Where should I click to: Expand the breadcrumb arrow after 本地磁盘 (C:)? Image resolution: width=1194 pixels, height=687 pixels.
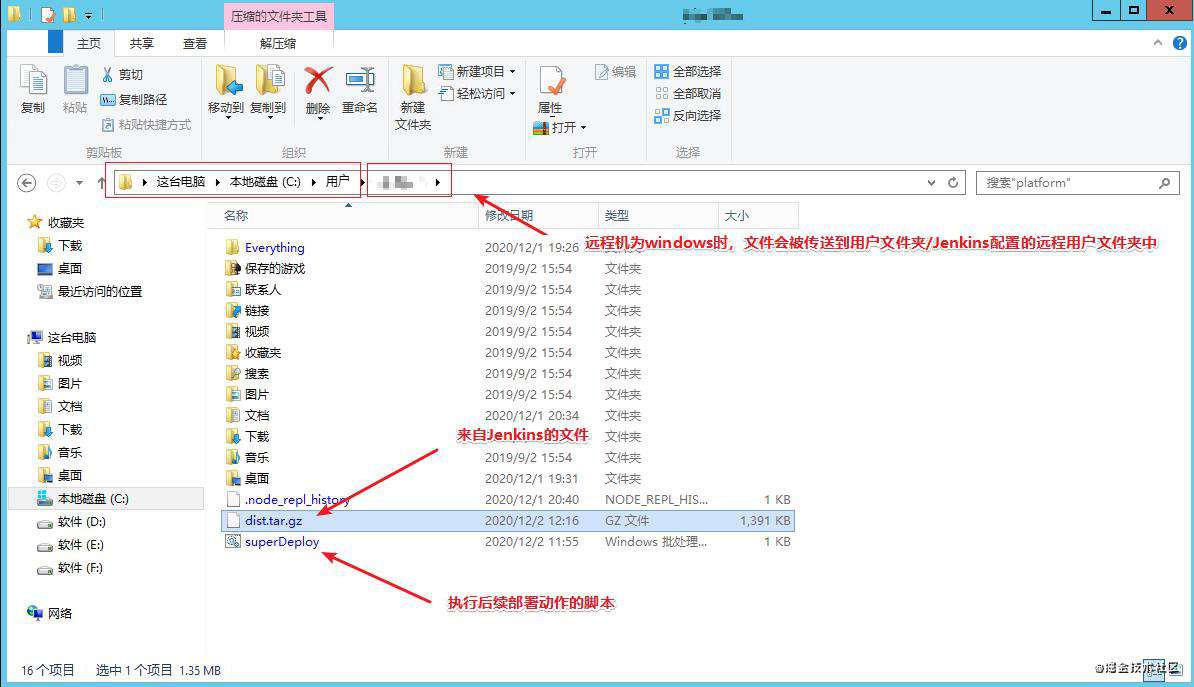[313, 182]
